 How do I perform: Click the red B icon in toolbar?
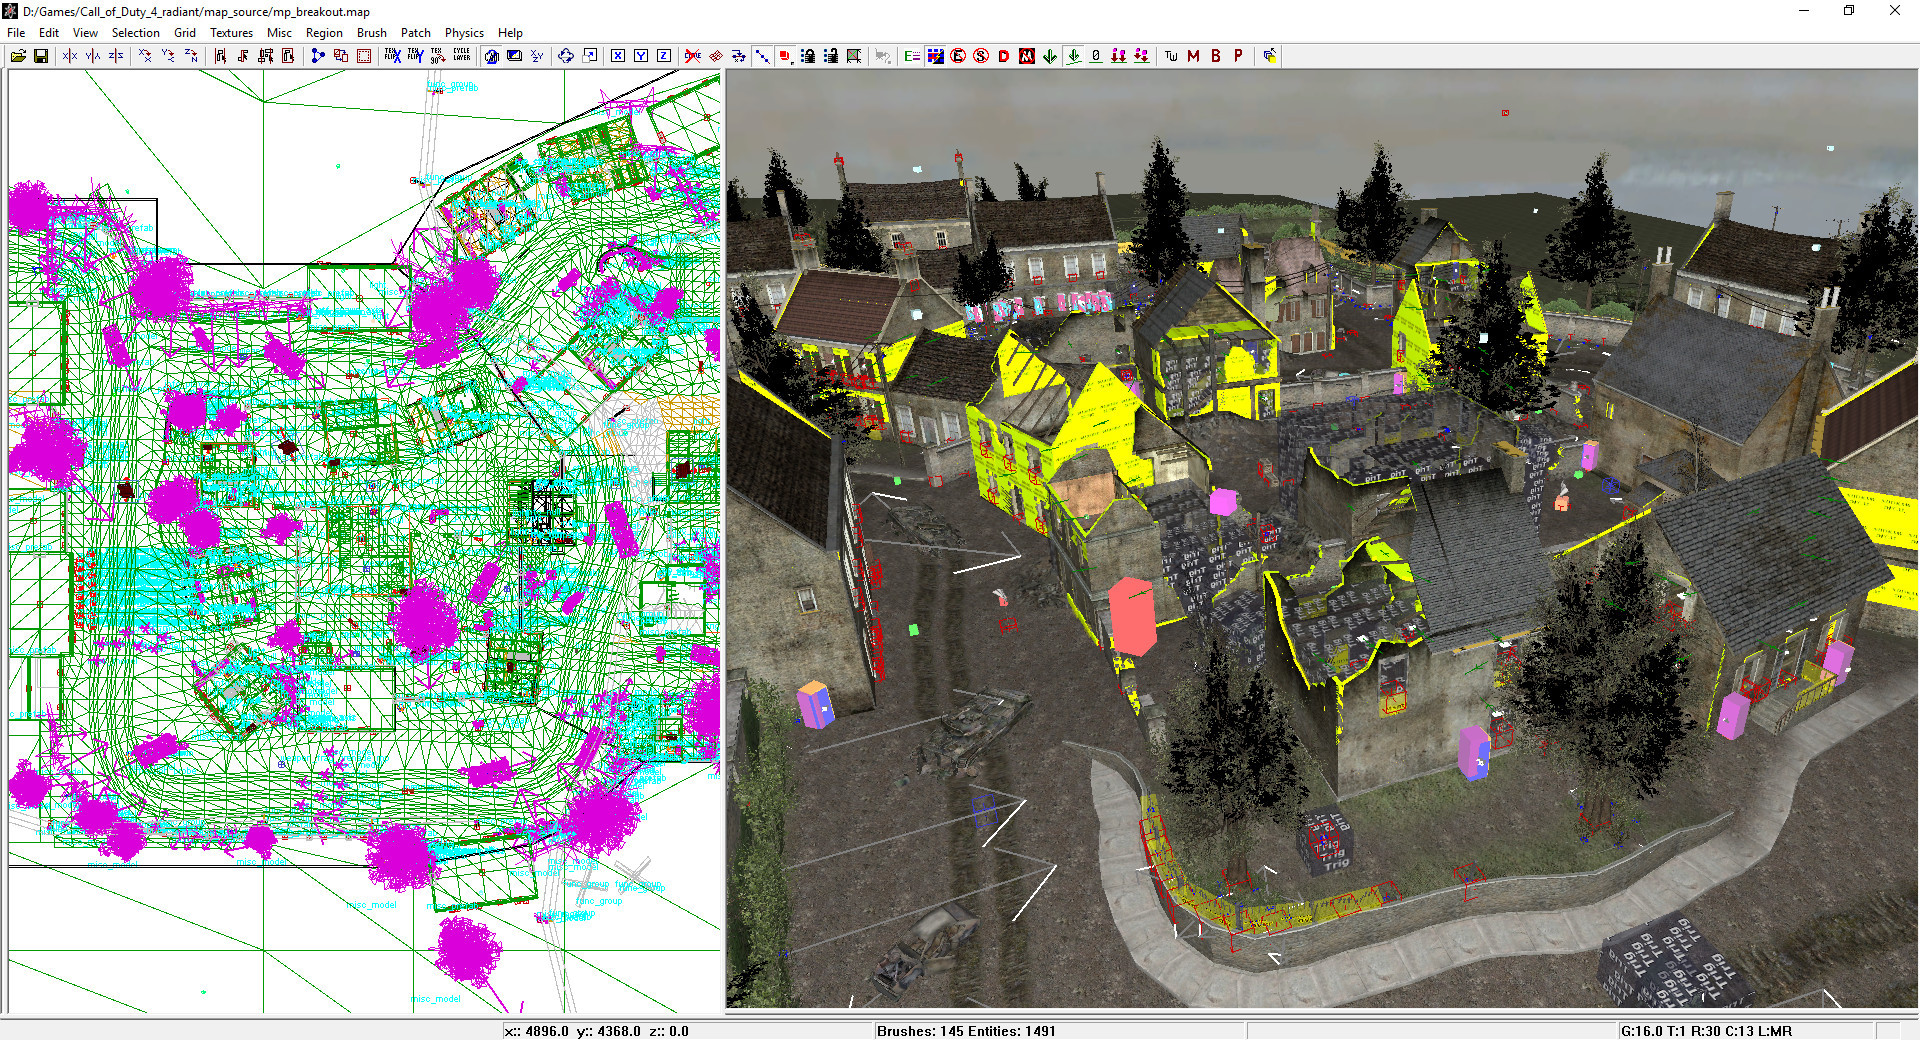[1216, 56]
